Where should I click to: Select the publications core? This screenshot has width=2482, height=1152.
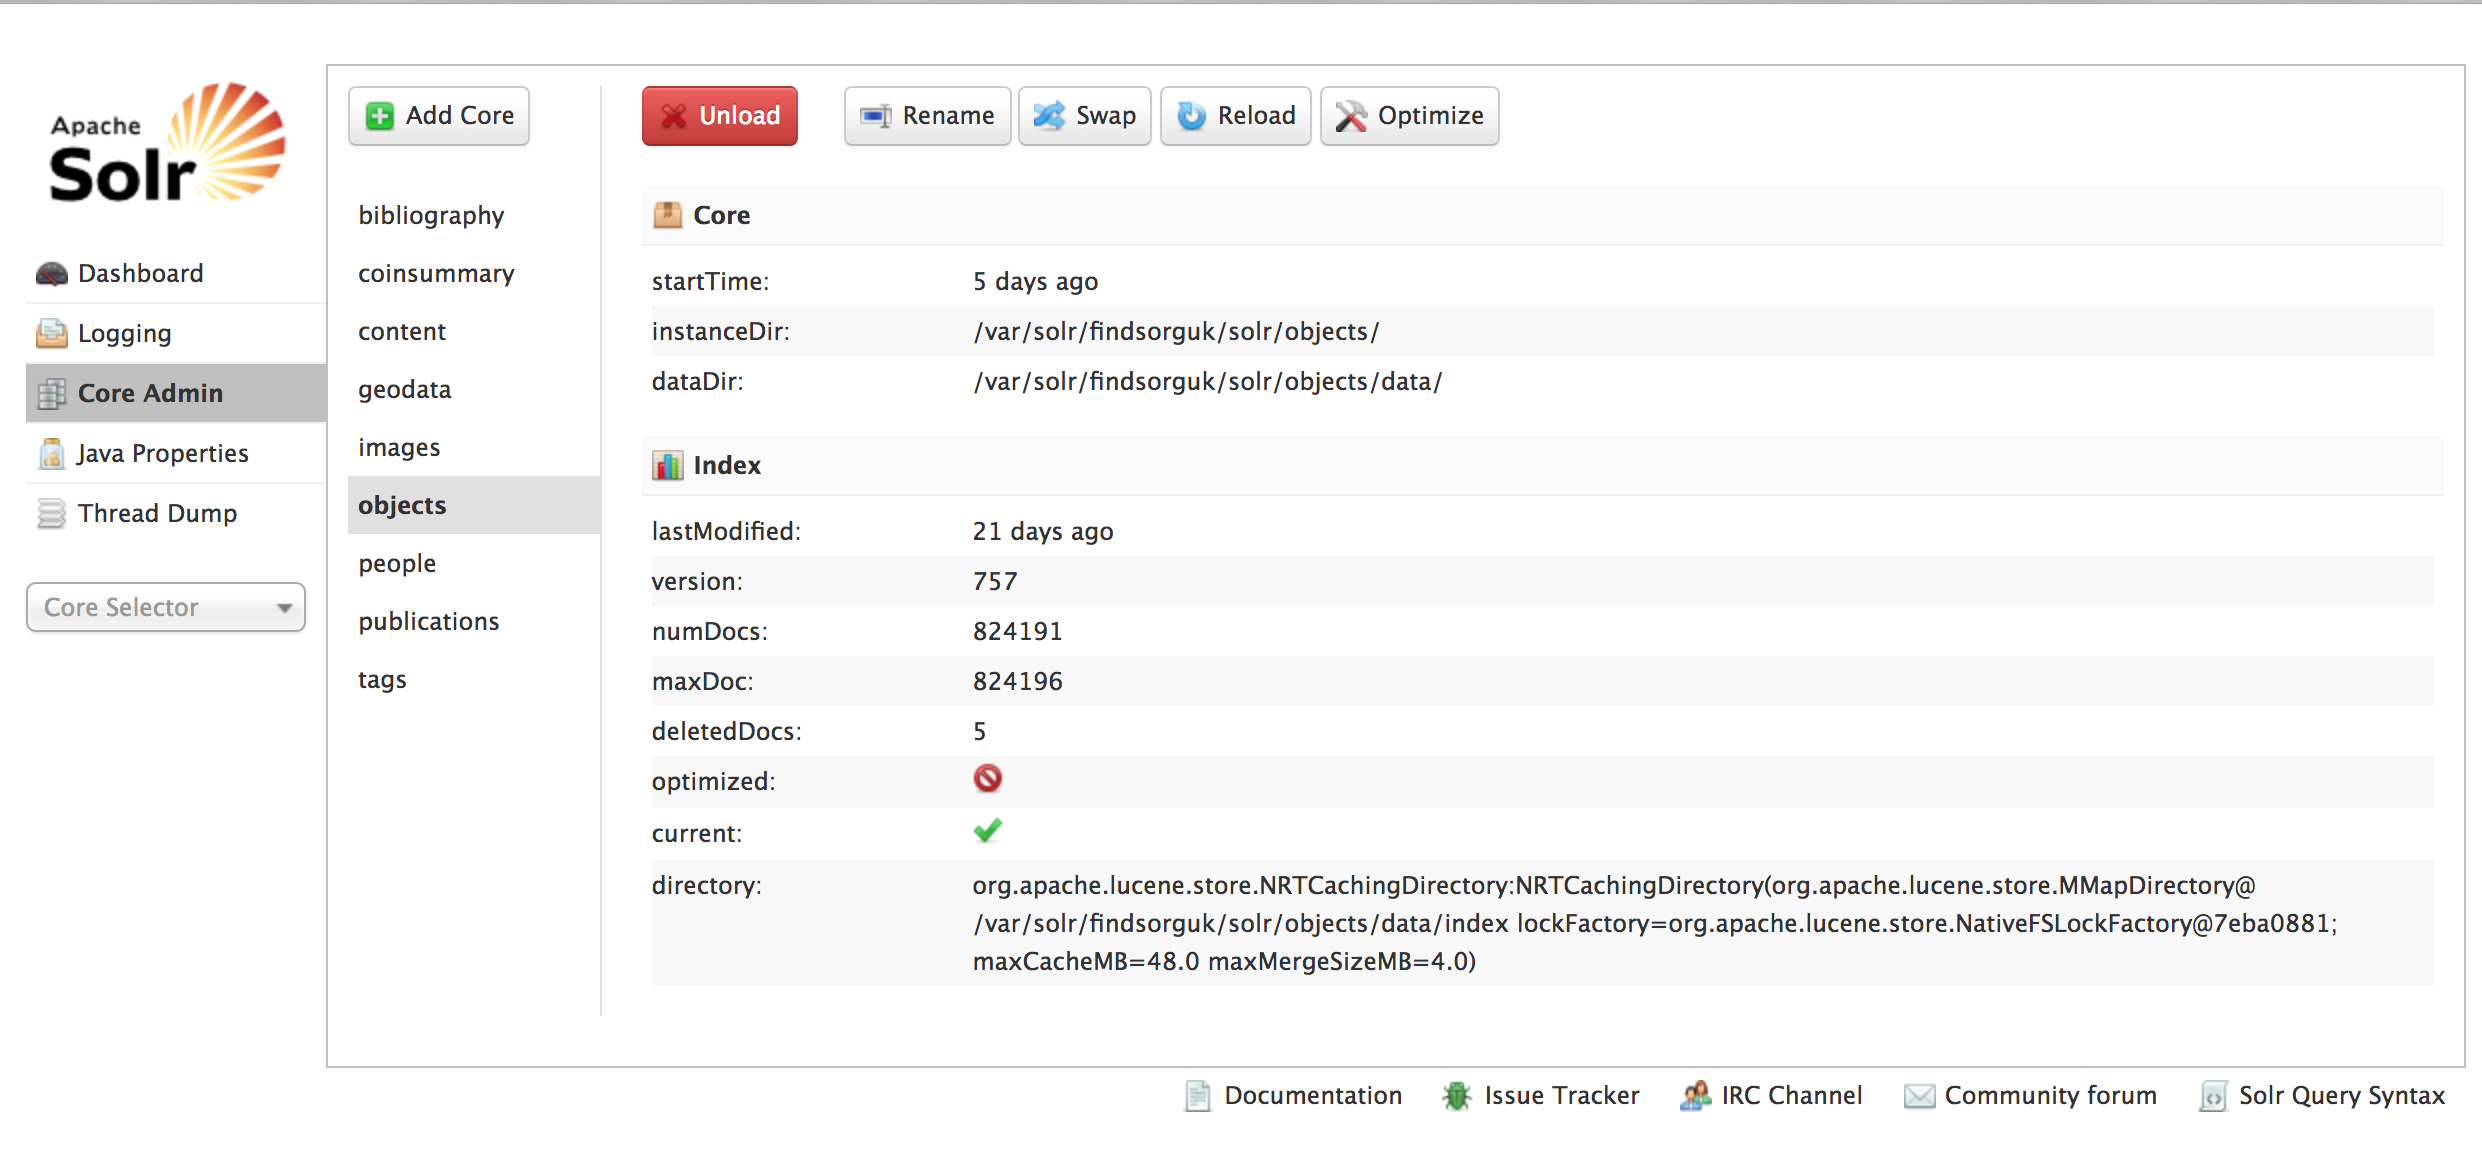(x=428, y=621)
